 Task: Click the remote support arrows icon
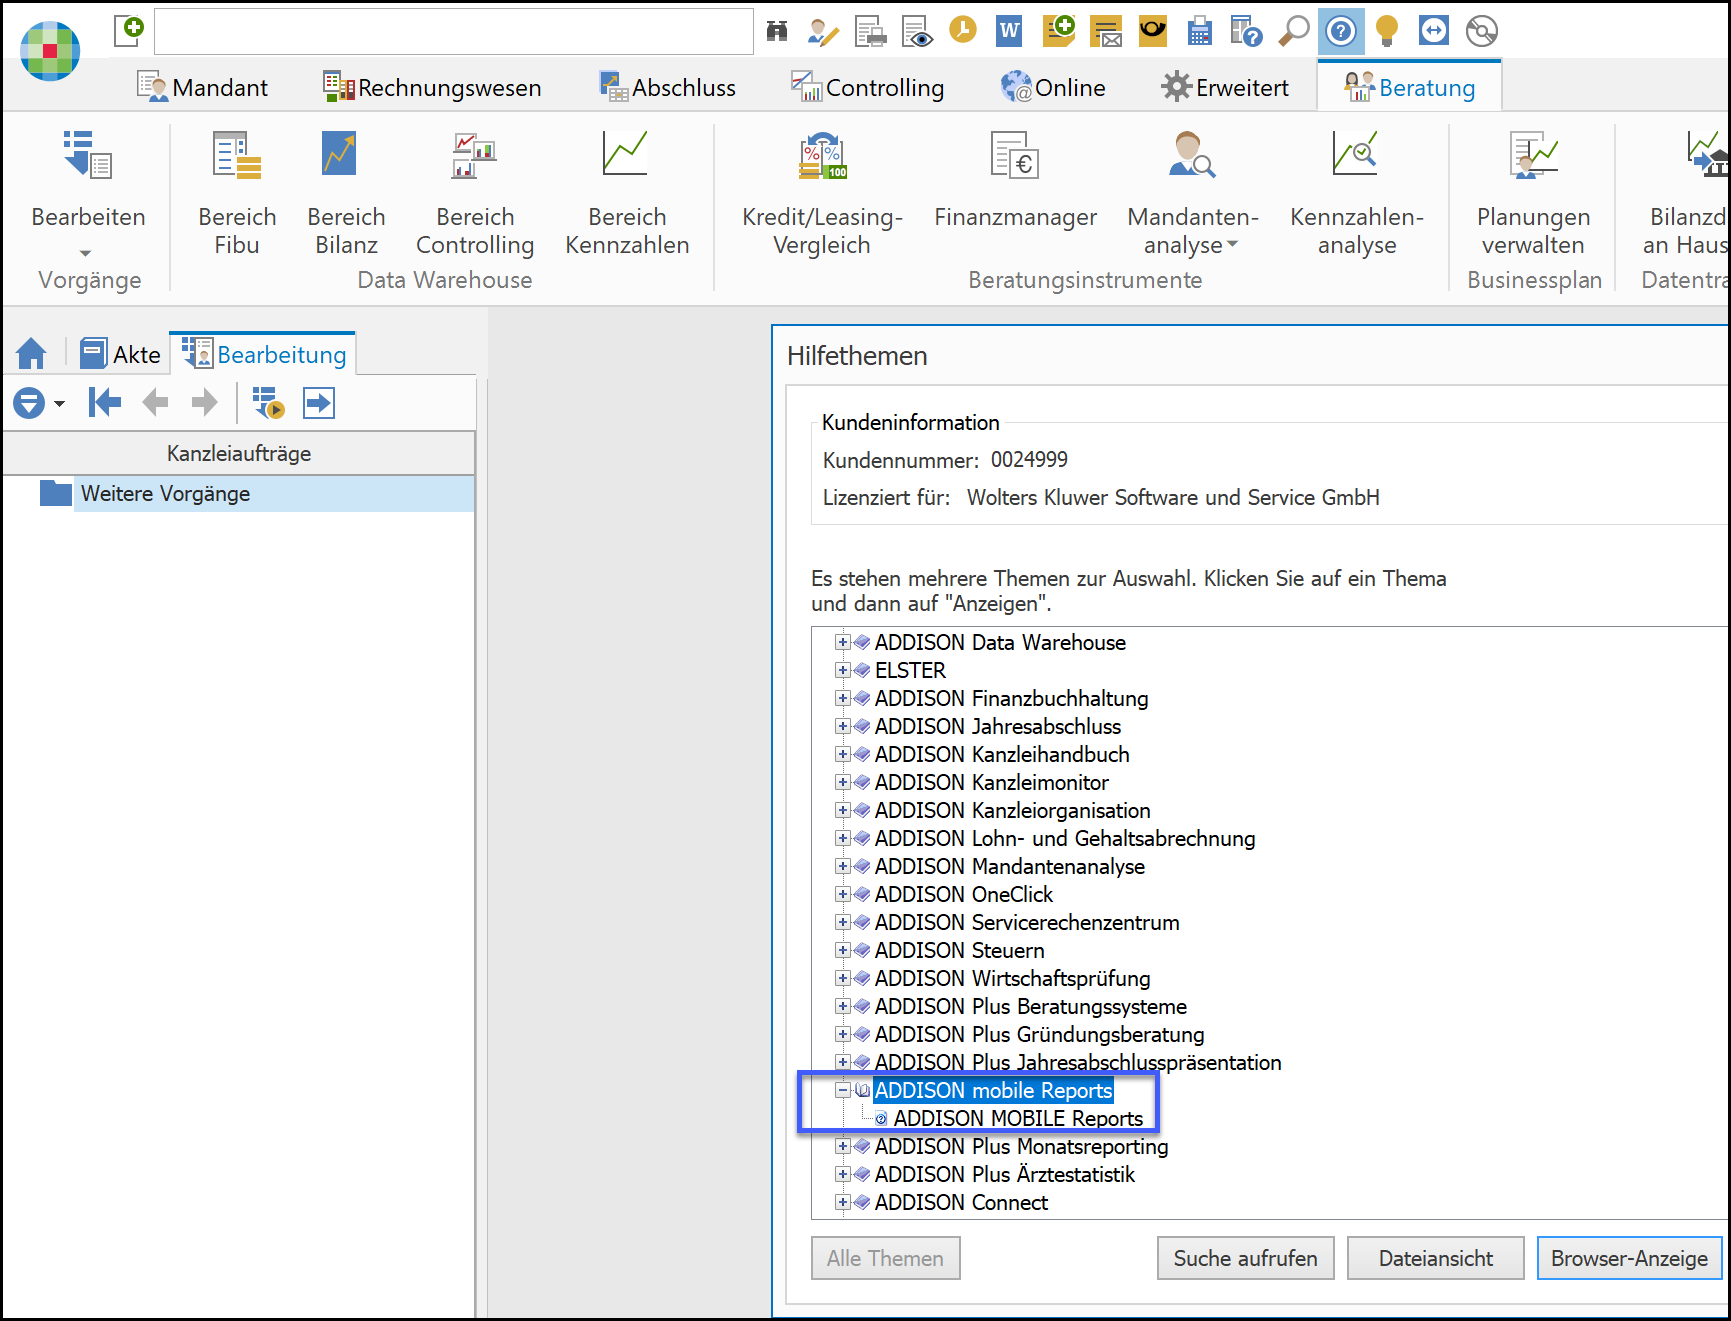point(1433,31)
